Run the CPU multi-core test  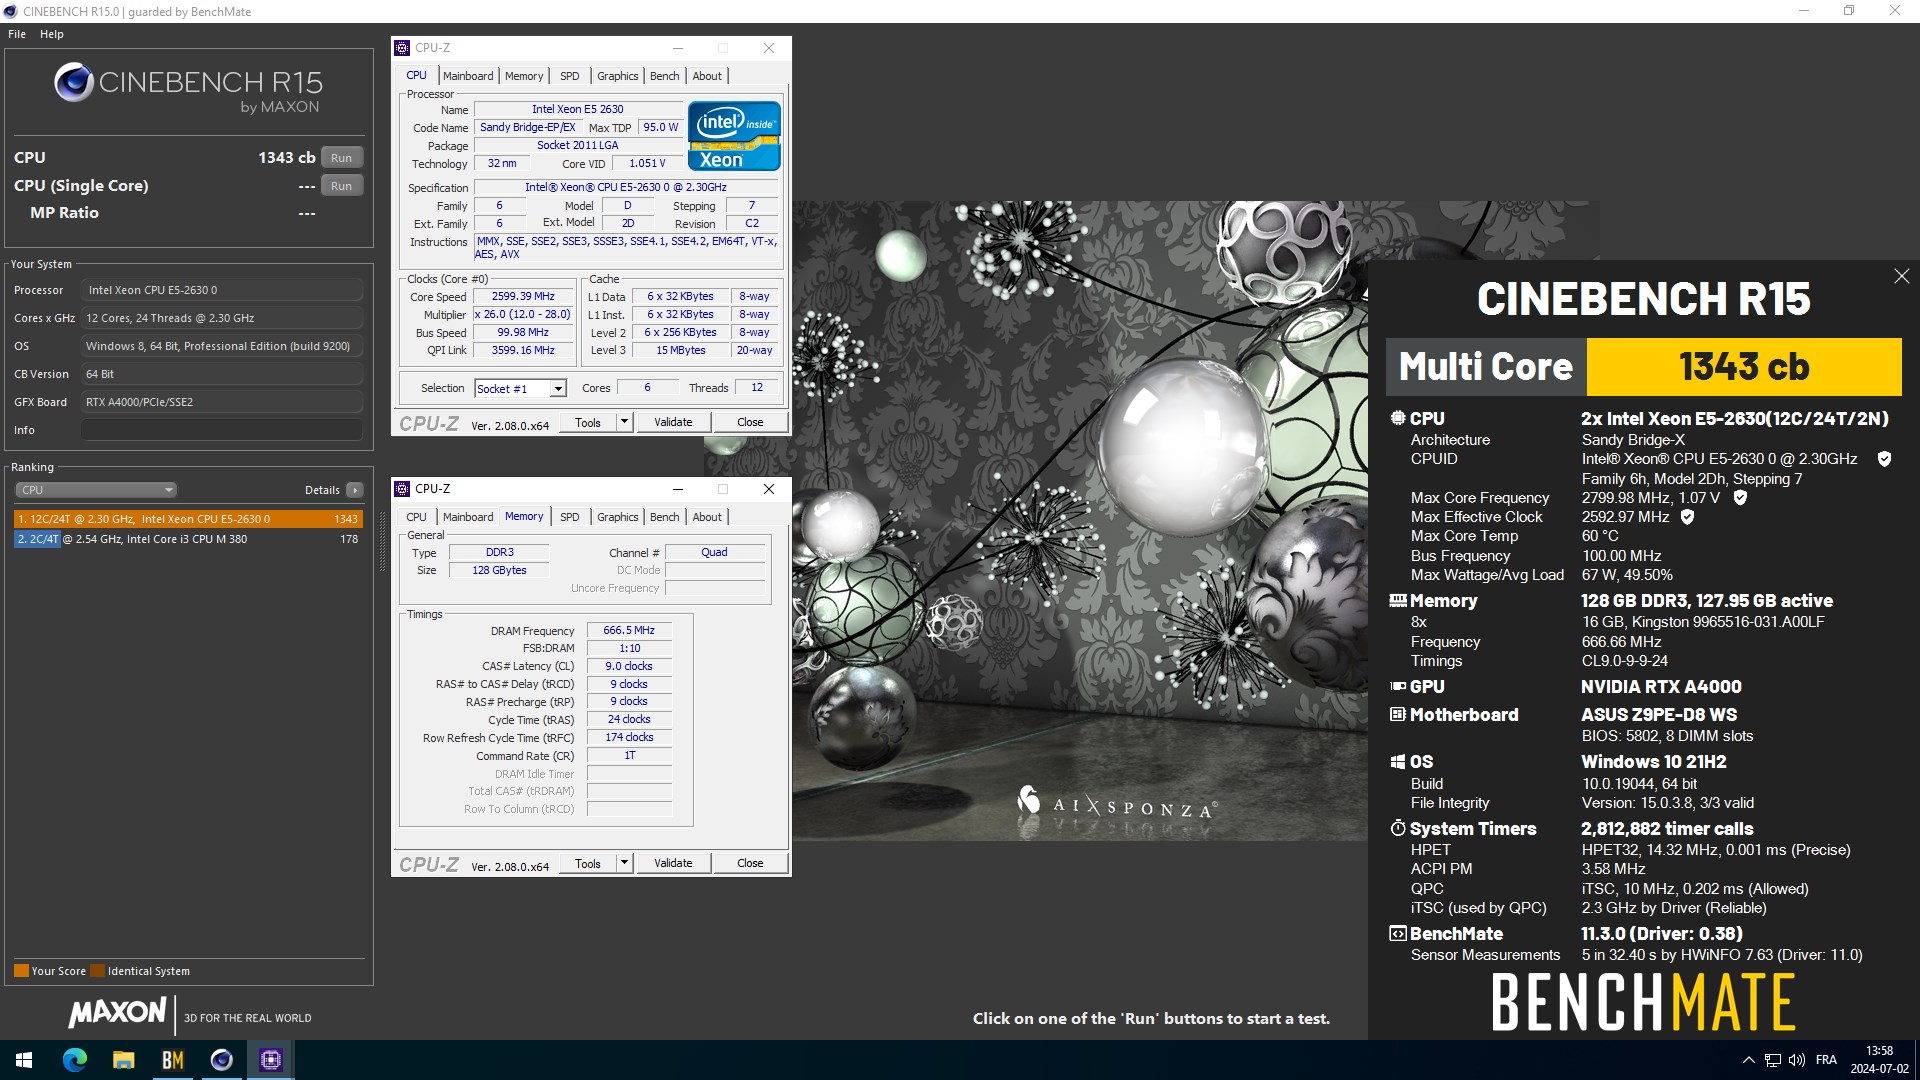[x=342, y=158]
